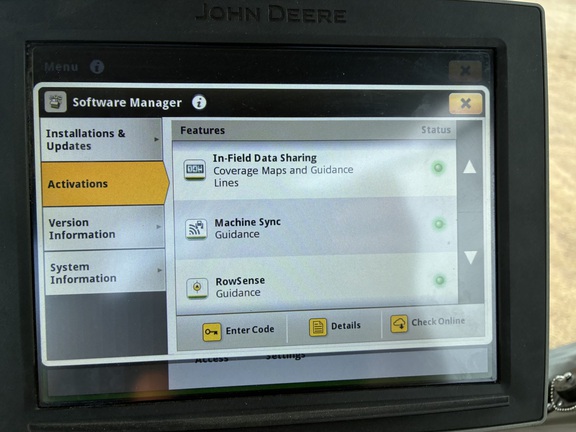Click the Status column header
This screenshot has height=432, width=576.
(436, 130)
